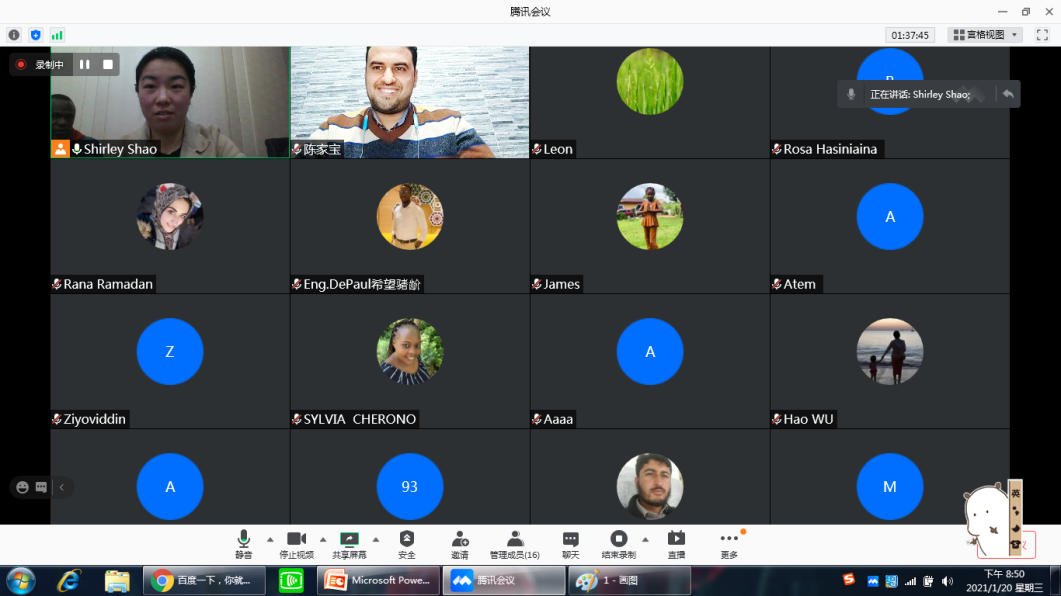Image resolution: width=1061 pixels, height=596 pixels.
Task: Expand the arrow next to 停止视频
Action: [x=323, y=539]
